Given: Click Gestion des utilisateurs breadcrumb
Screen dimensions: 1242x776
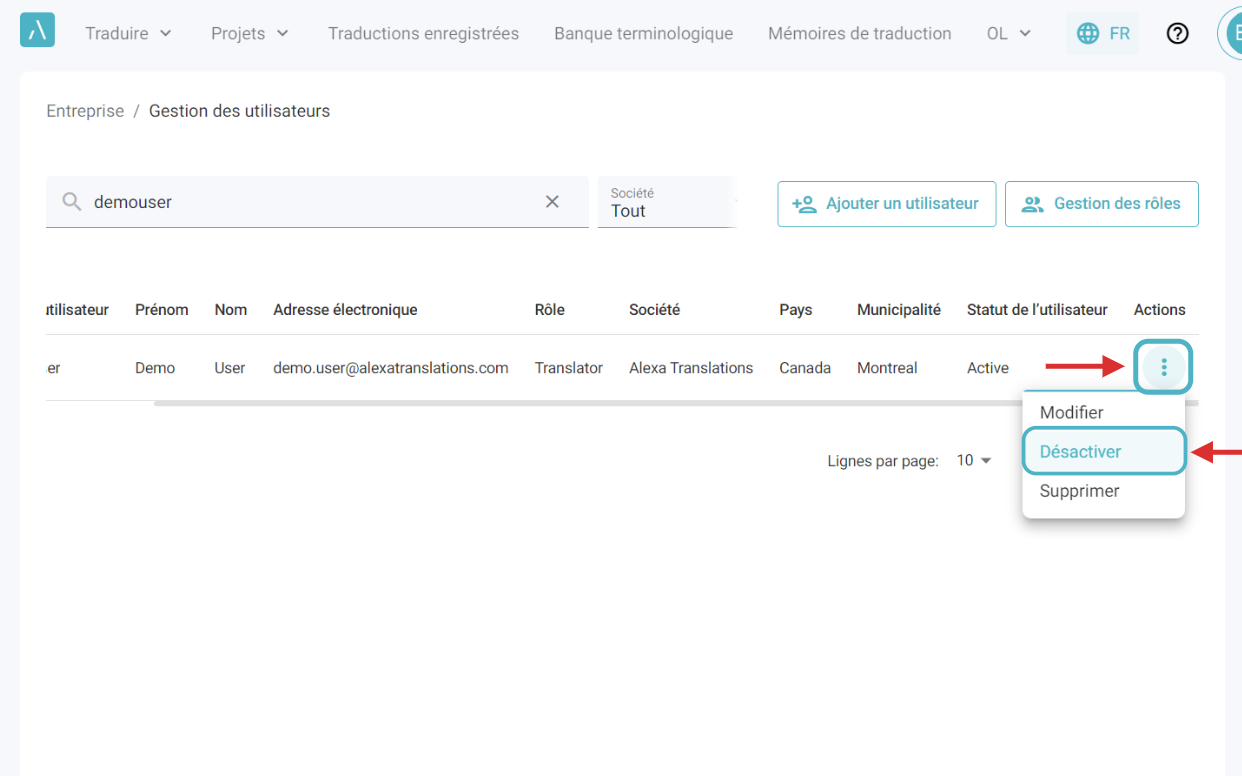Looking at the screenshot, I should [x=239, y=111].
